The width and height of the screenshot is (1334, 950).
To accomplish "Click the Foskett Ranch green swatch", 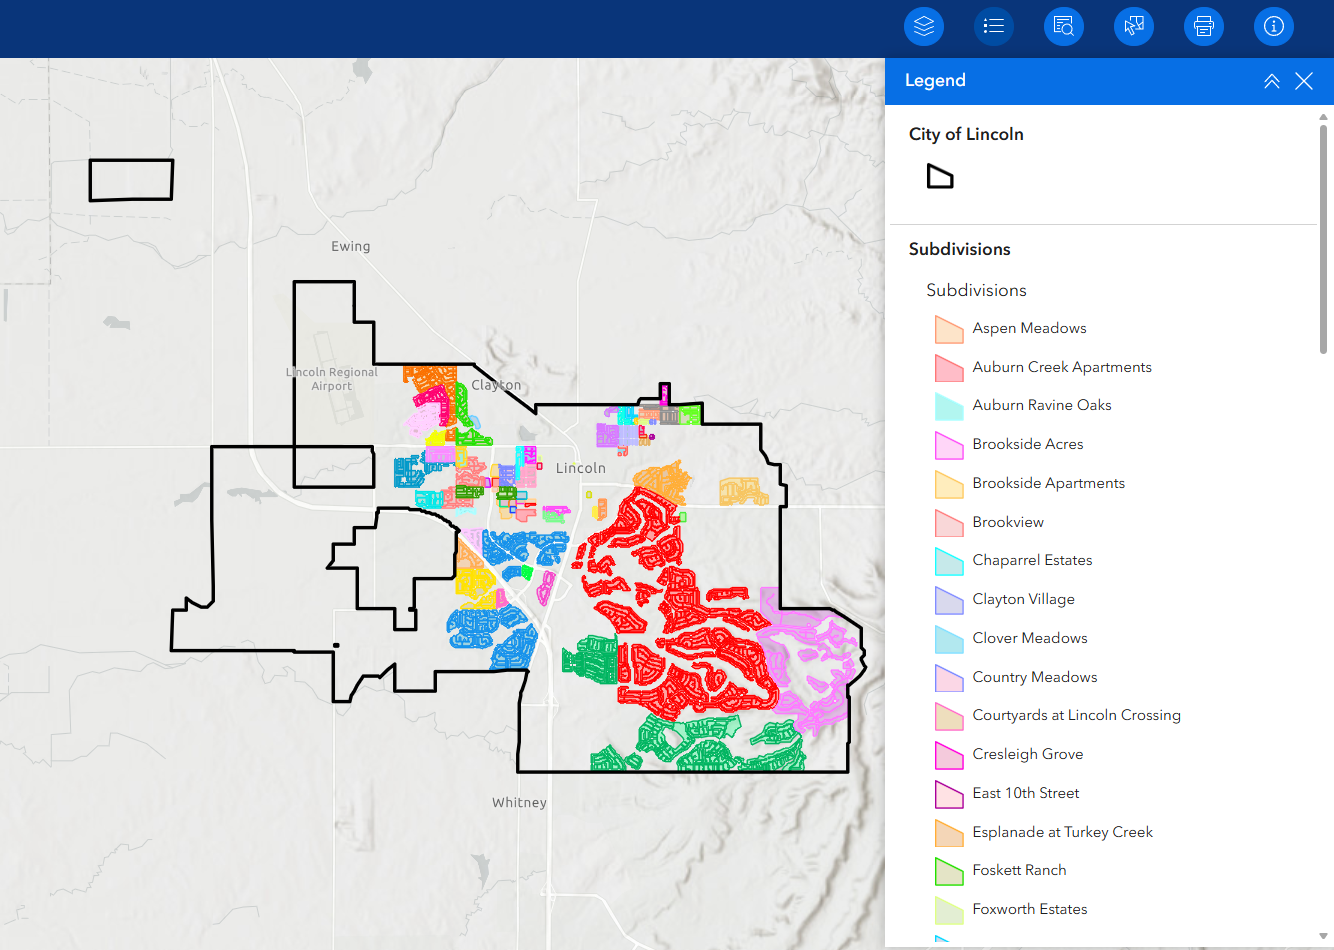I will point(948,871).
